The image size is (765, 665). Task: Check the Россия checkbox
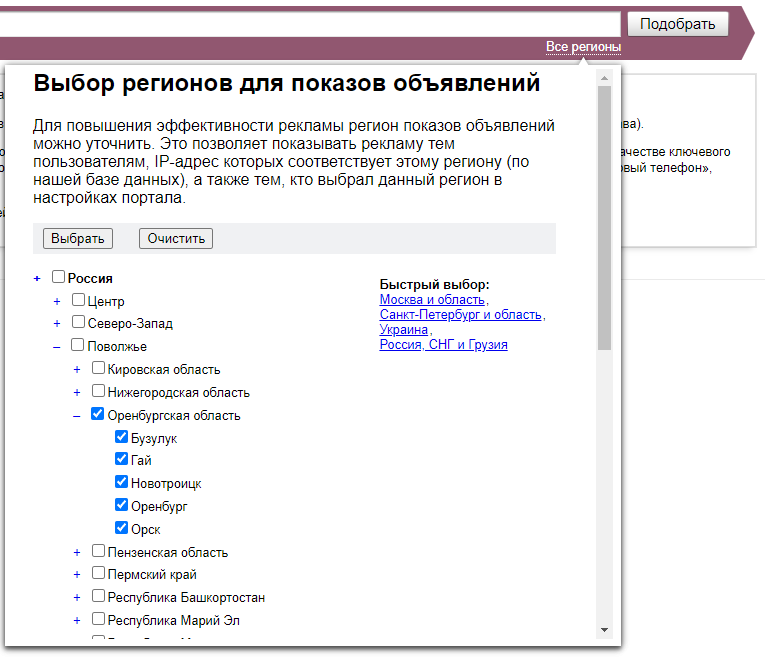click(58, 278)
